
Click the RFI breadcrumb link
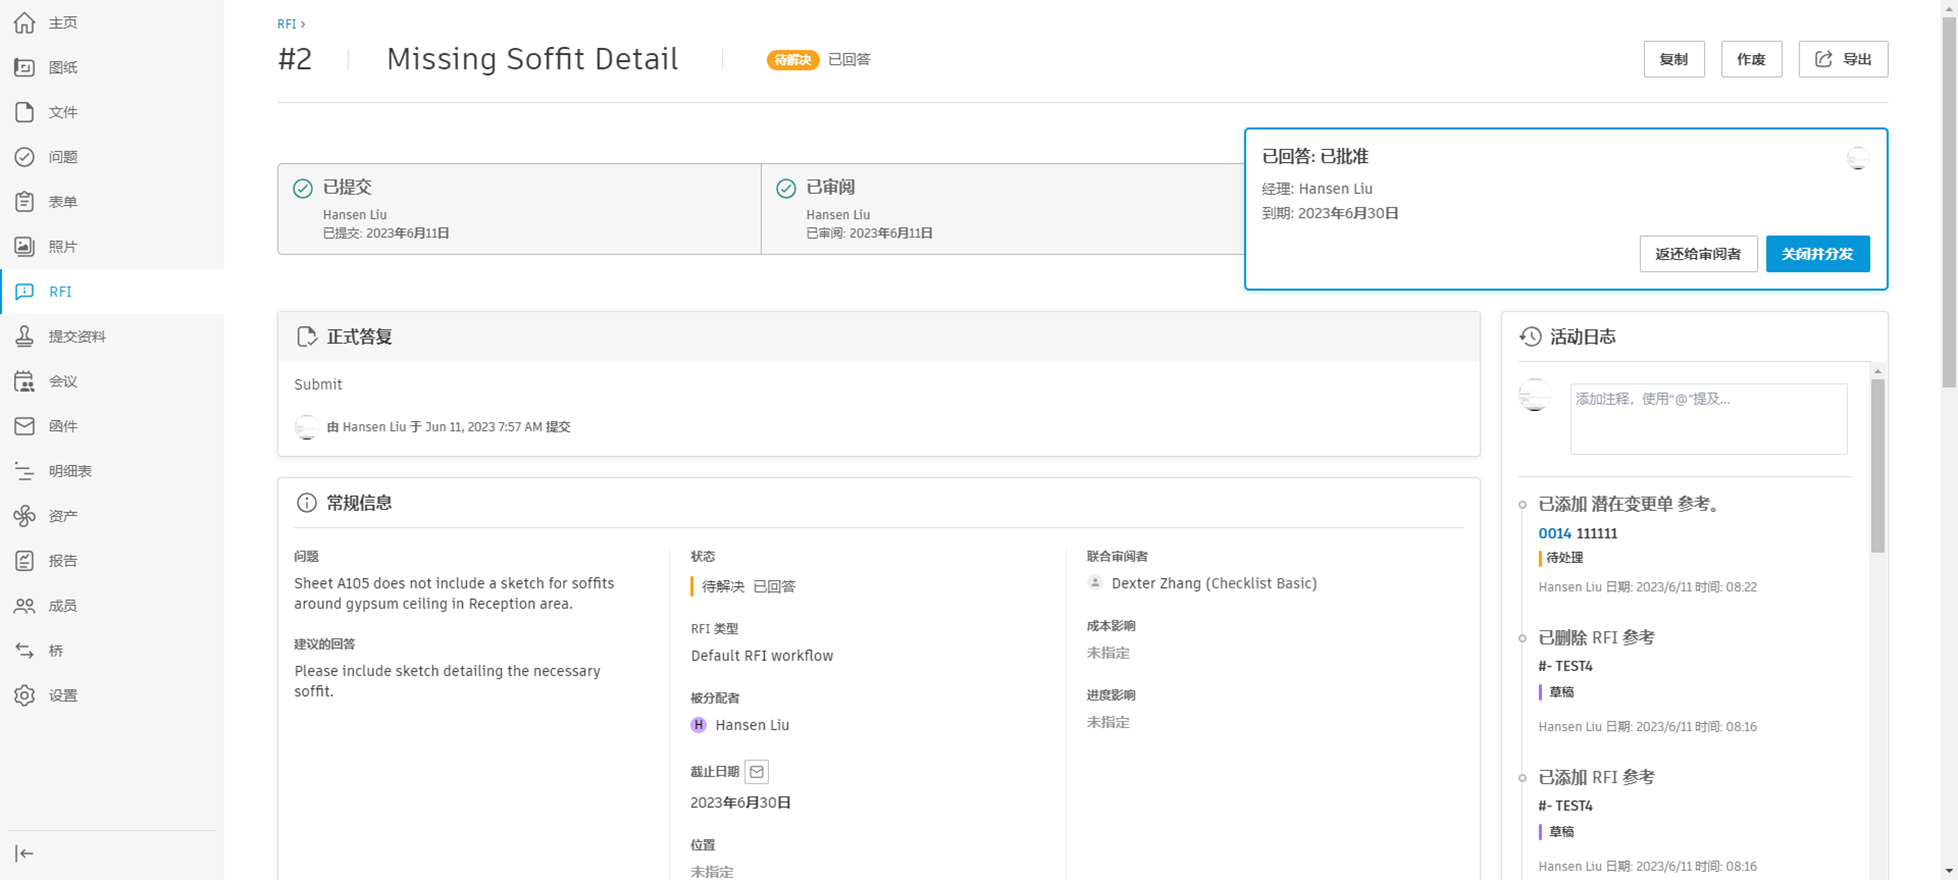(286, 24)
